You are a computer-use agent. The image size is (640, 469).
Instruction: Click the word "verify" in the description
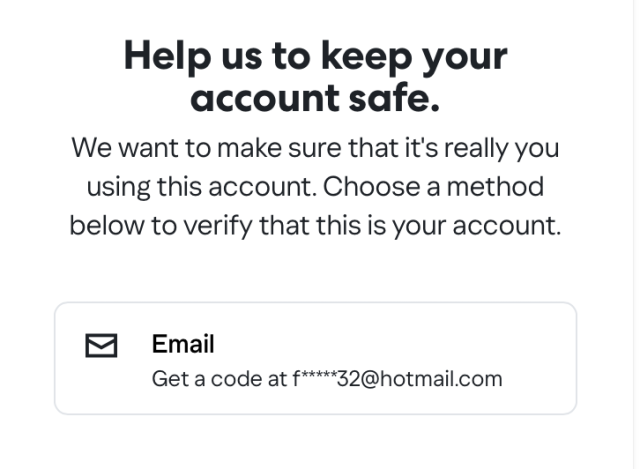coord(218,226)
